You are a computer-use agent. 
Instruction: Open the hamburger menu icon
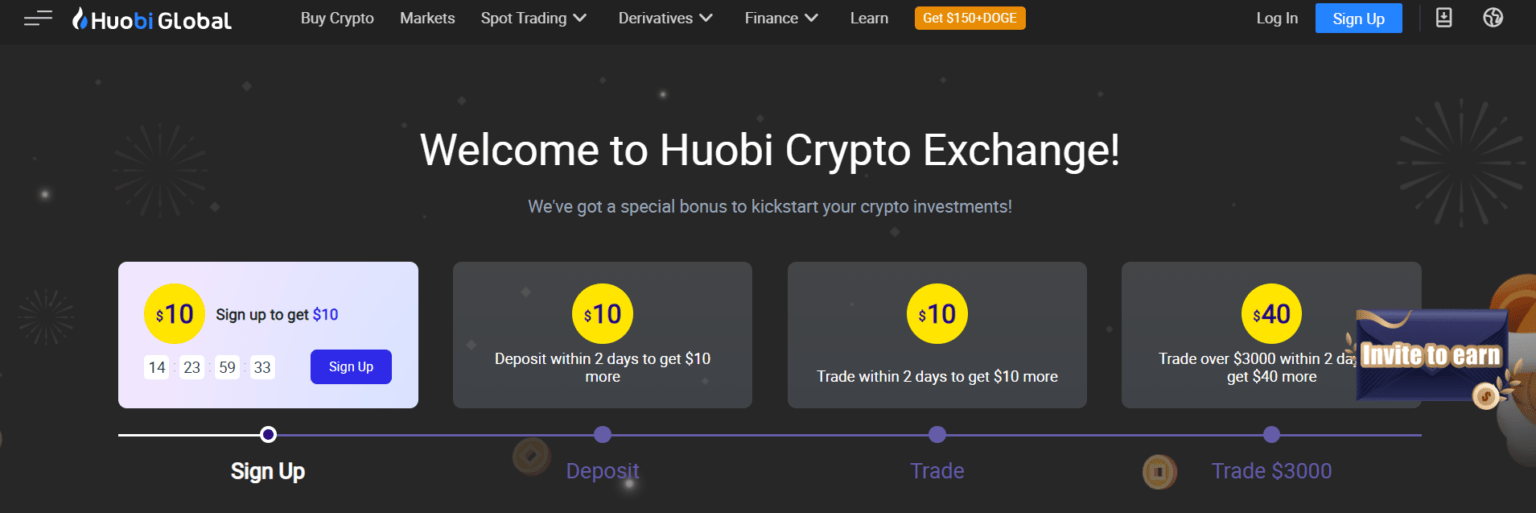38,18
